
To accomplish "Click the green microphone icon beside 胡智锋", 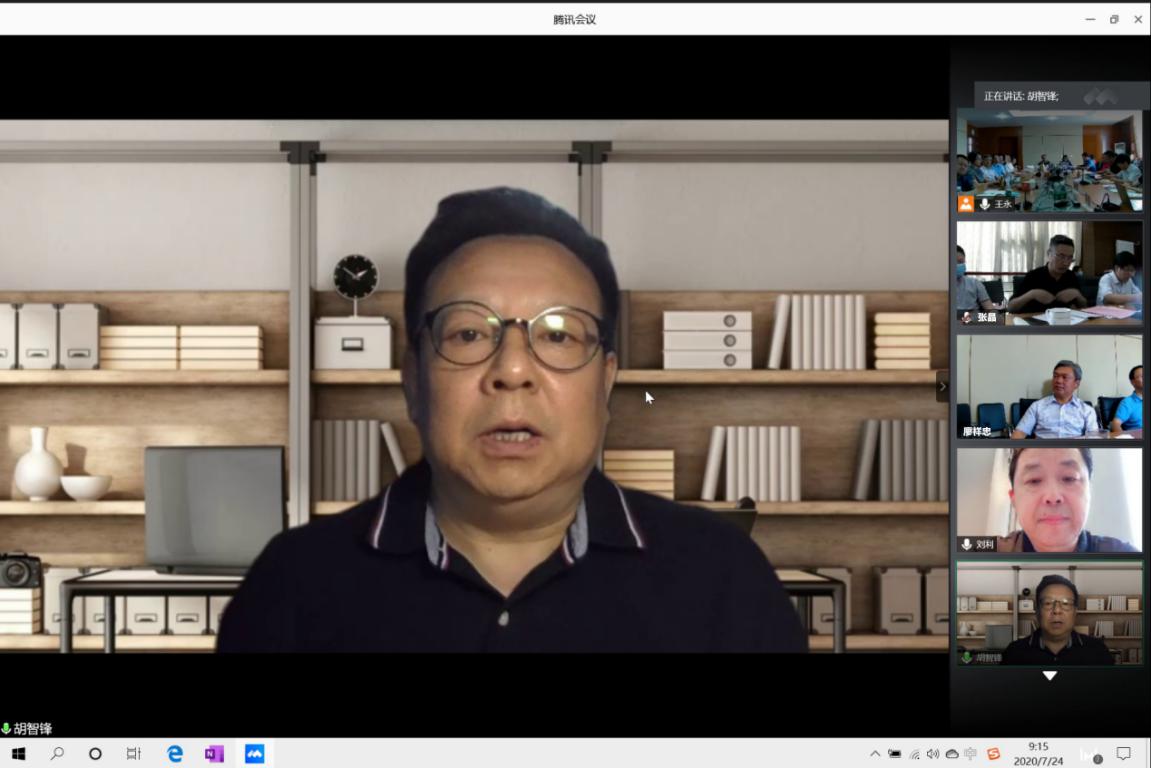I will coord(6,729).
